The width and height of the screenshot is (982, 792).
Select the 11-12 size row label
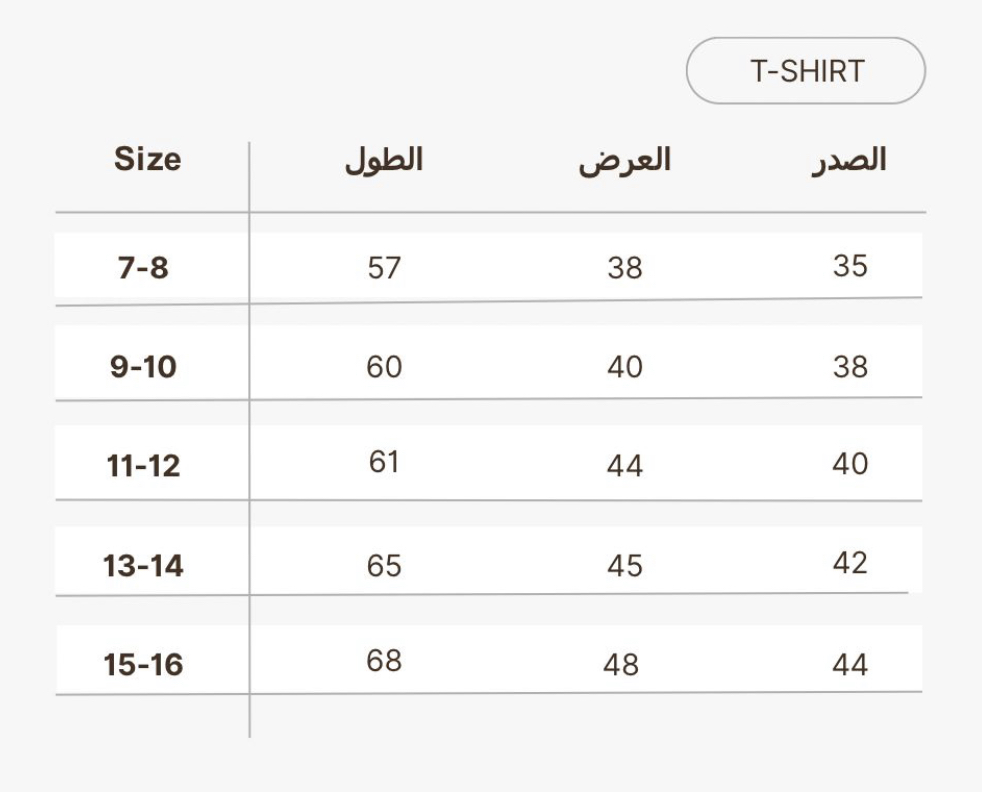coord(143,465)
